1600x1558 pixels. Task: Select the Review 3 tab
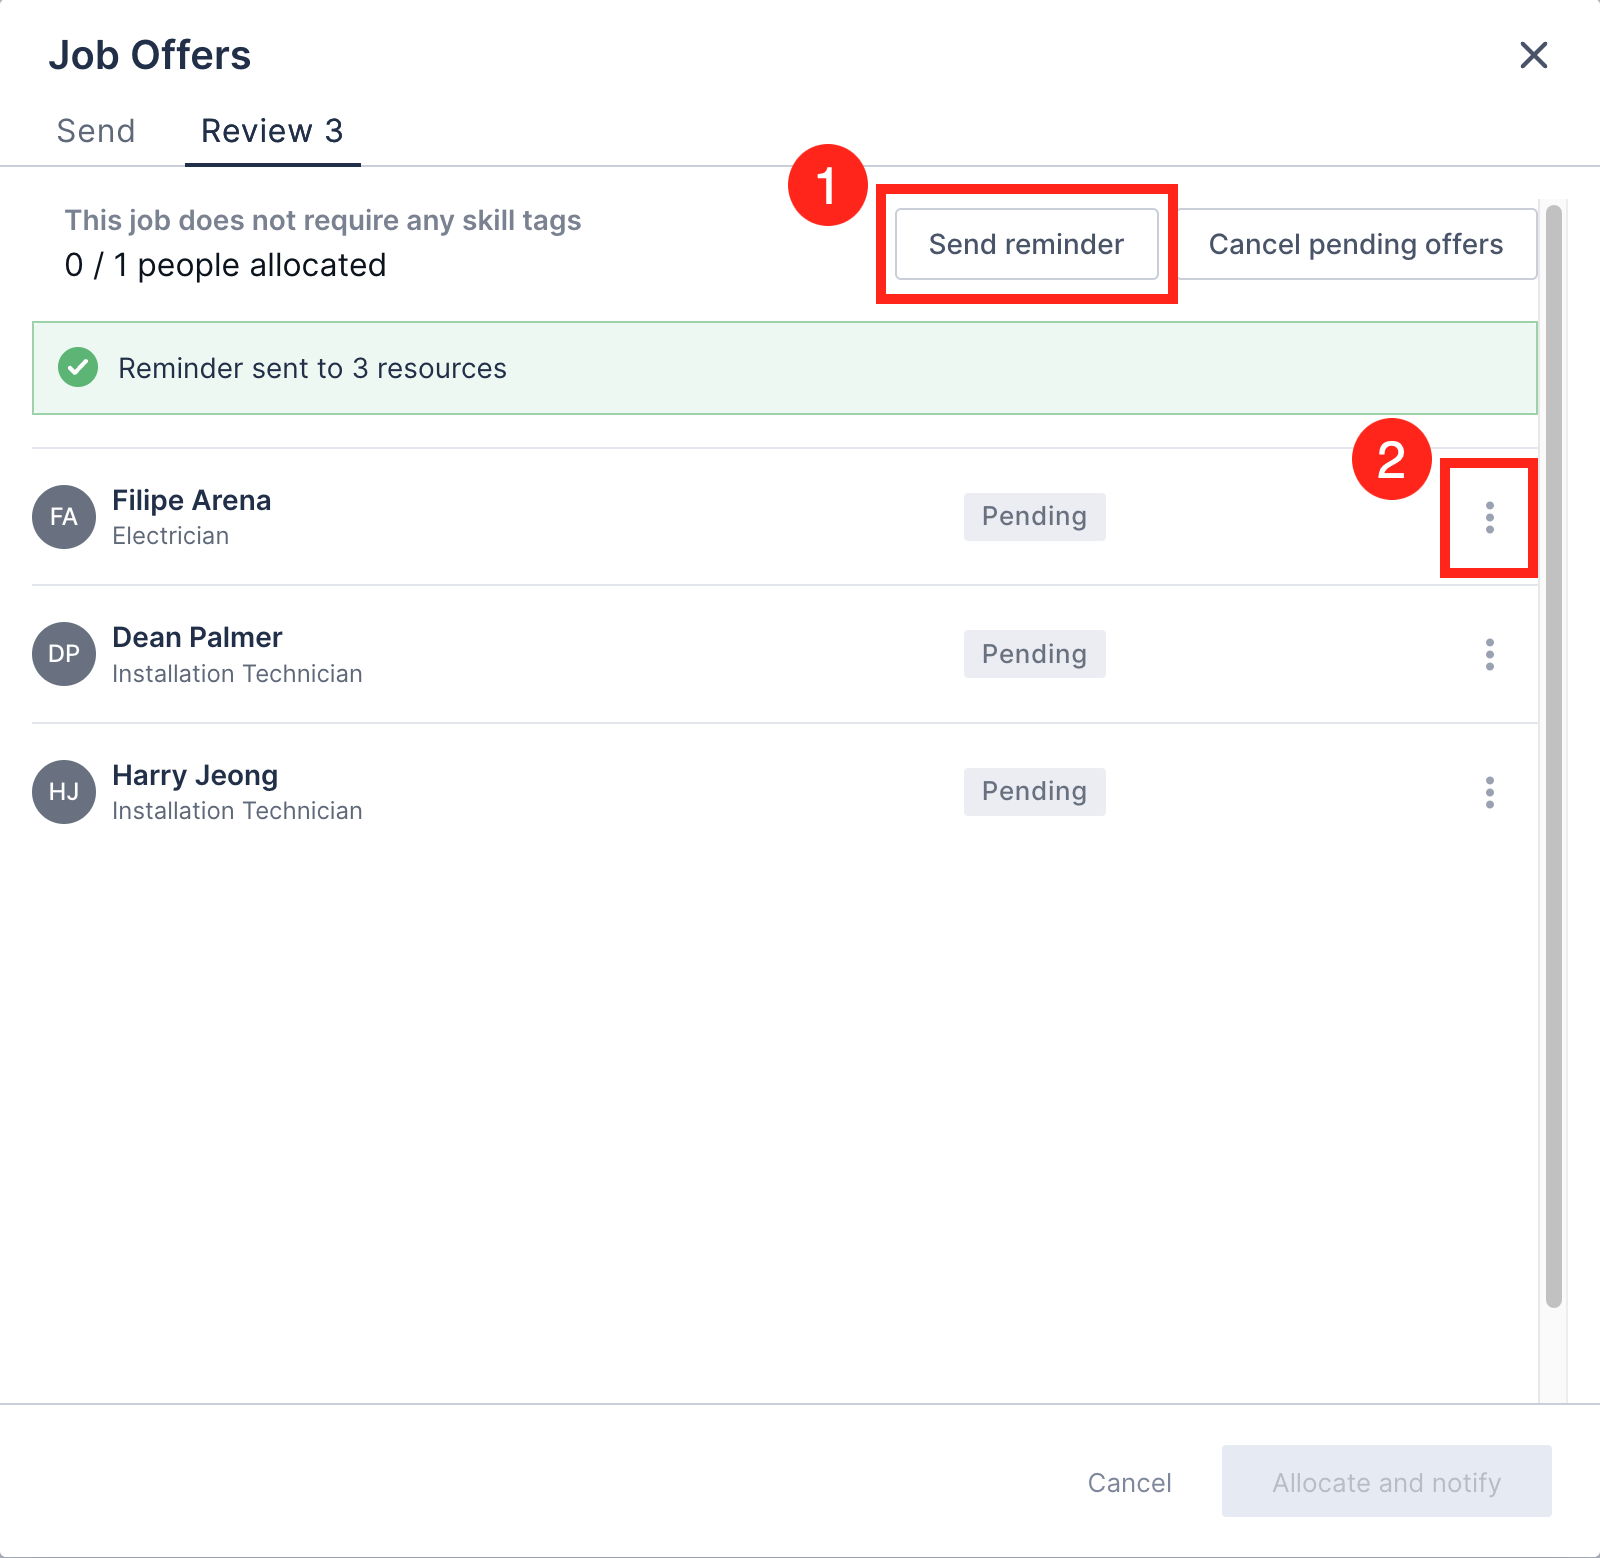pos(272,130)
